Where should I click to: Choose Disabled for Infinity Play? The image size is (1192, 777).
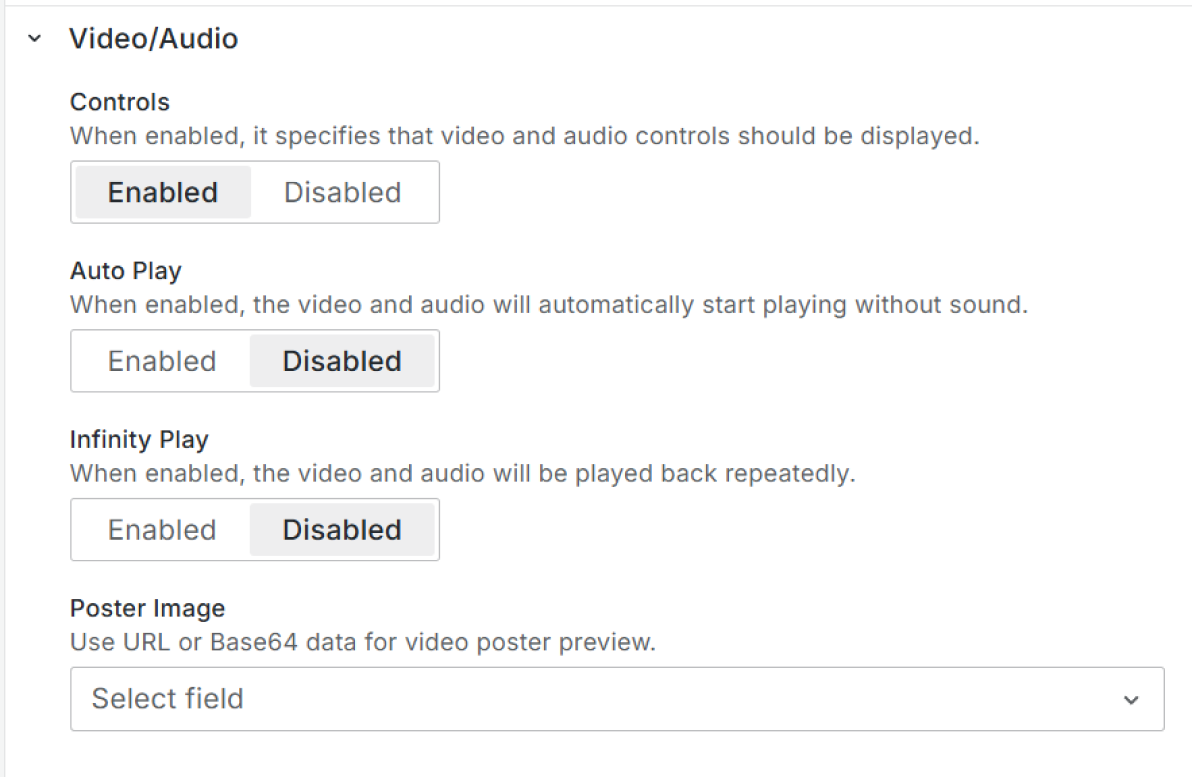pos(342,530)
